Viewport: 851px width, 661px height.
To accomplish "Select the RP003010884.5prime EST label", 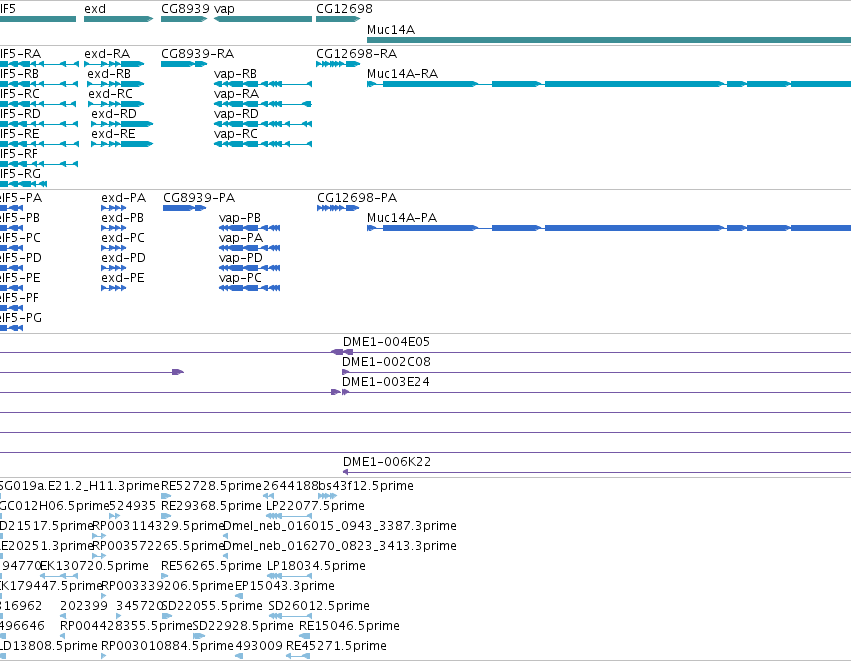I will click(x=167, y=646).
